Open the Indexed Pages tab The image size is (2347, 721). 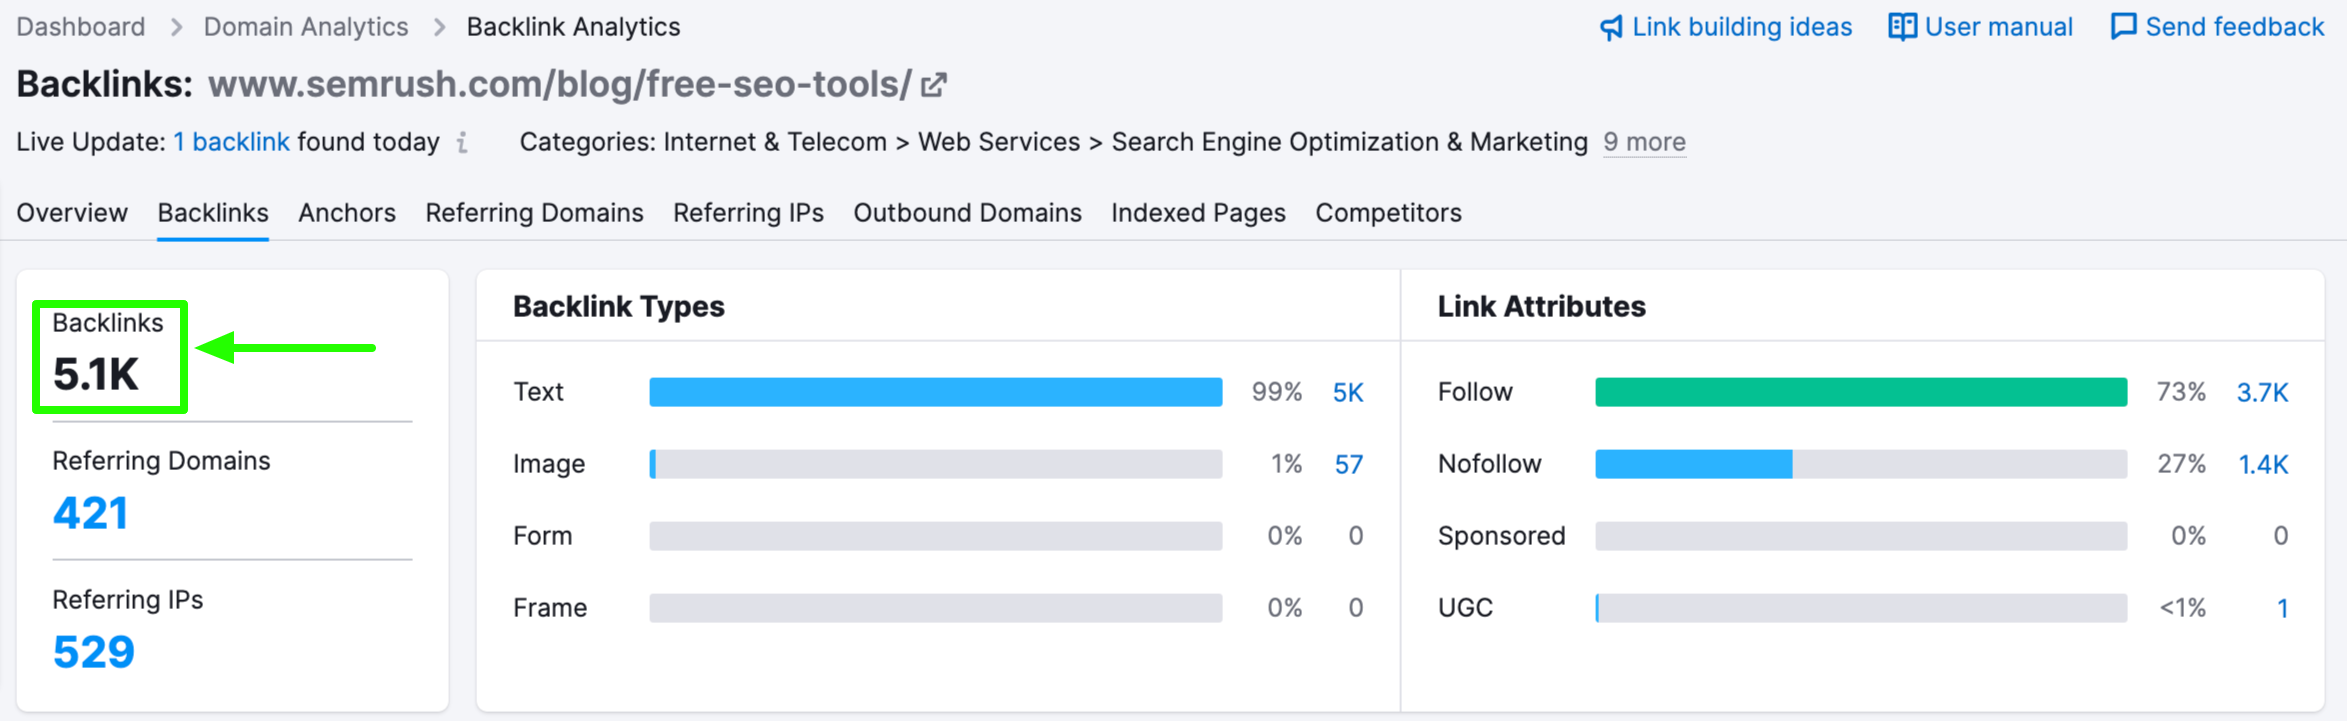(1198, 212)
